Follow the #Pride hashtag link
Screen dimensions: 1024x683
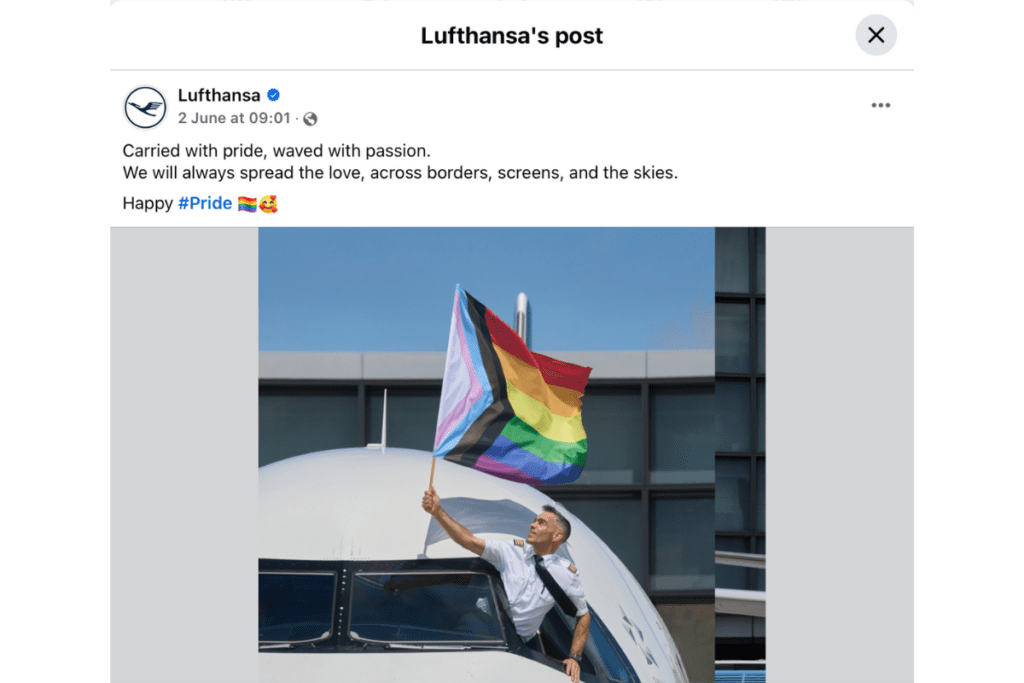[205, 203]
